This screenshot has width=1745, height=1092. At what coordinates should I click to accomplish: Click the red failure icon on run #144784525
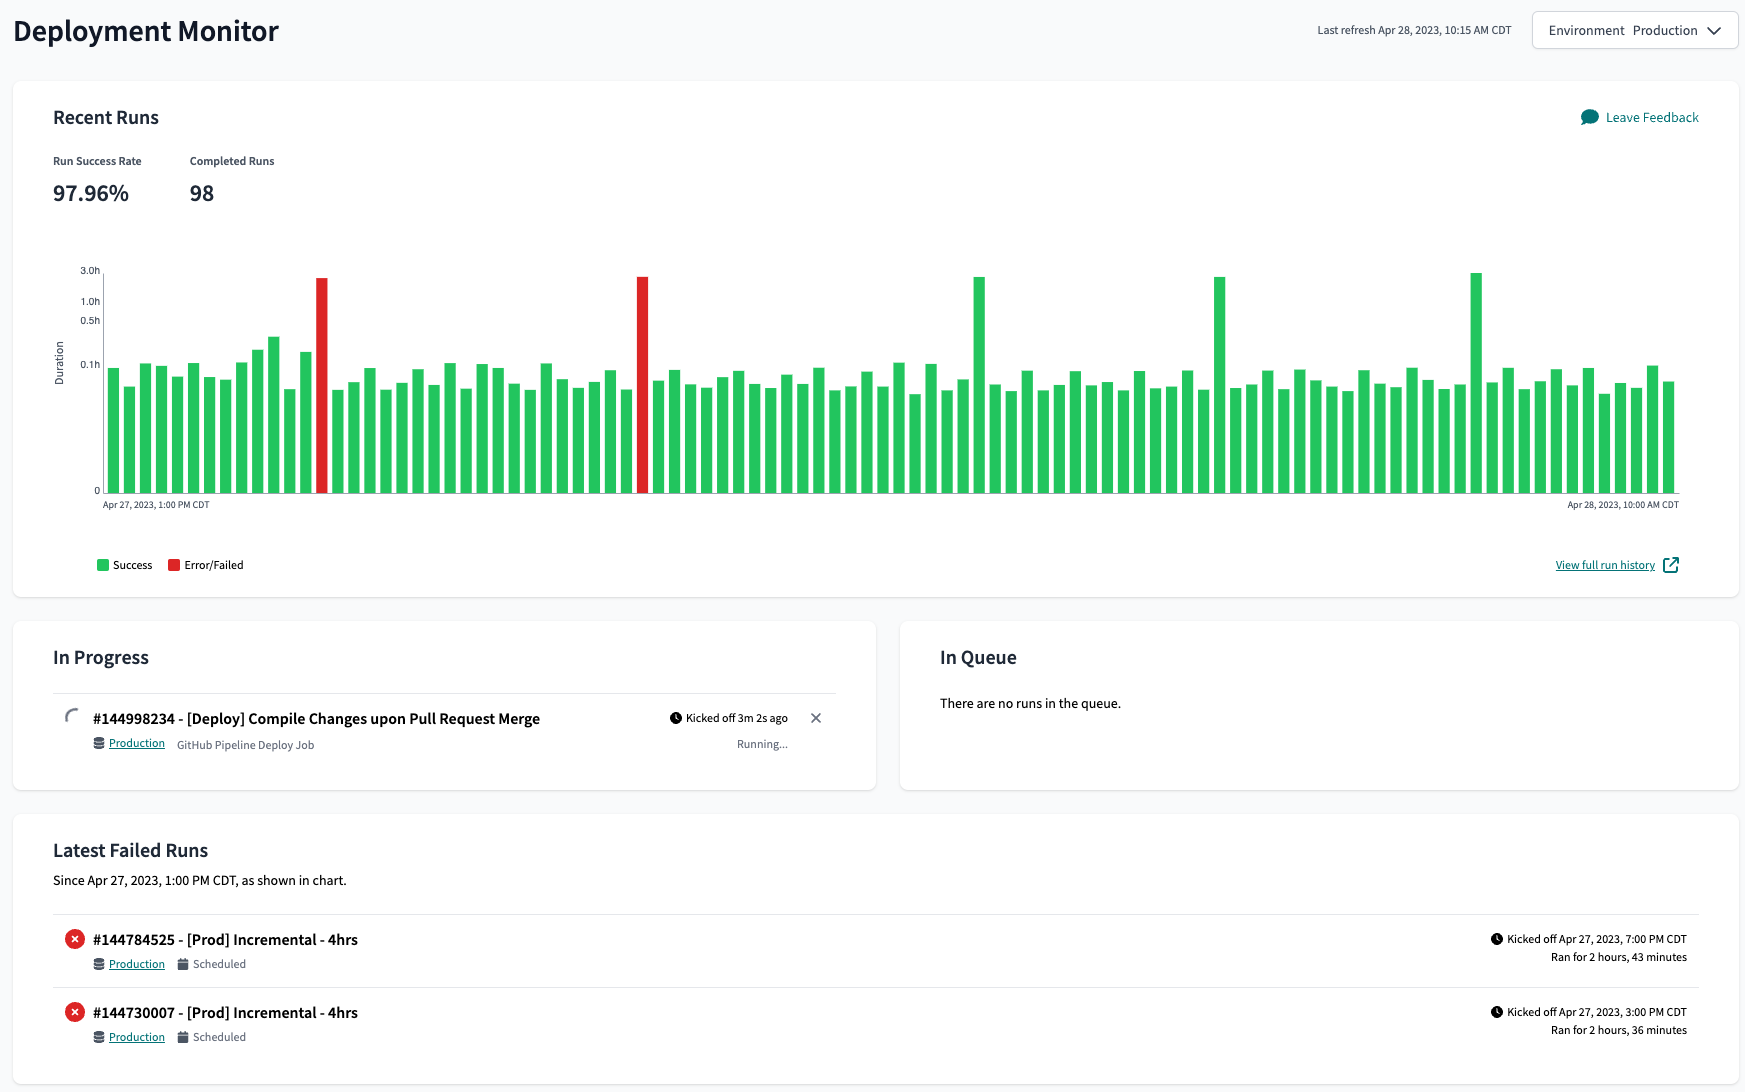(x=74, y=938)
